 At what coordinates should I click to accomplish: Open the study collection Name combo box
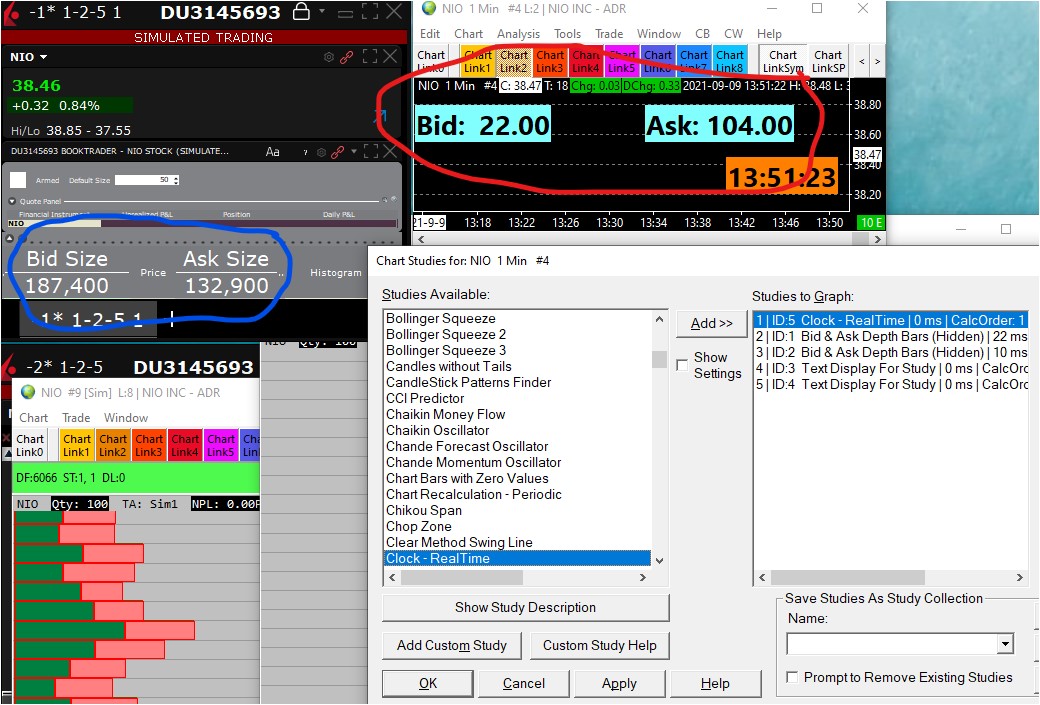1006,643
